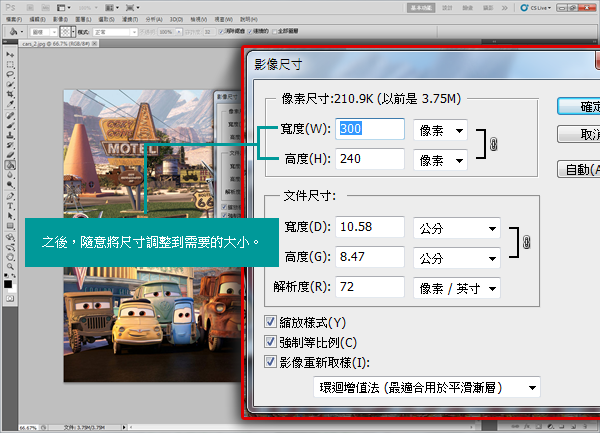This screenshot has height=433, width=600.
Task: Show more workspaces with the >> button
Action: point(505,8)
